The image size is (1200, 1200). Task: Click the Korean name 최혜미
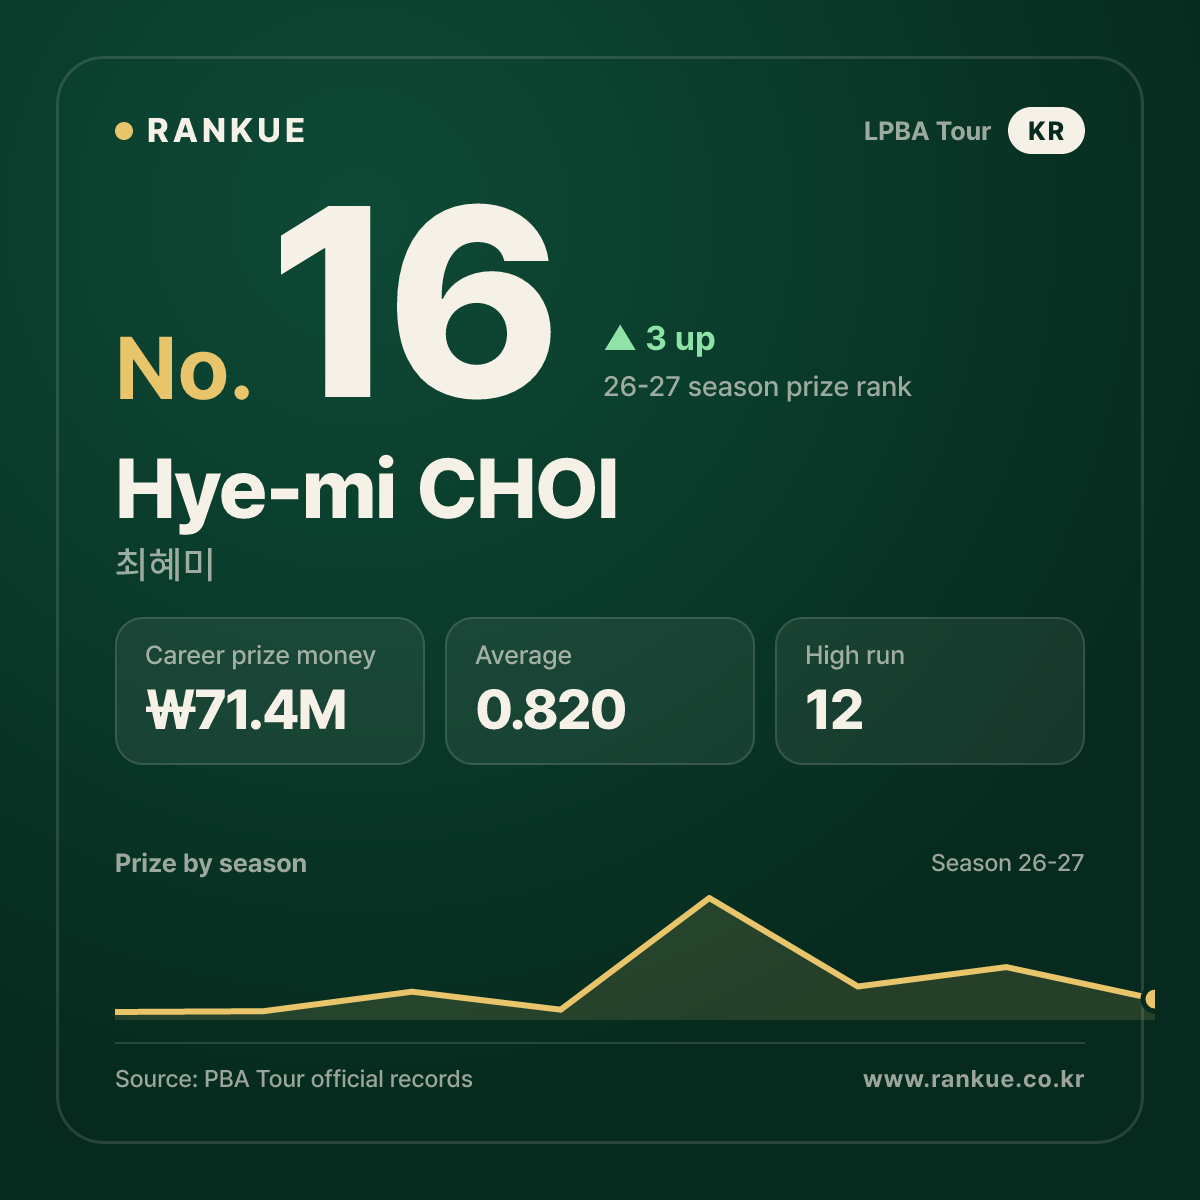click(165, 564)
